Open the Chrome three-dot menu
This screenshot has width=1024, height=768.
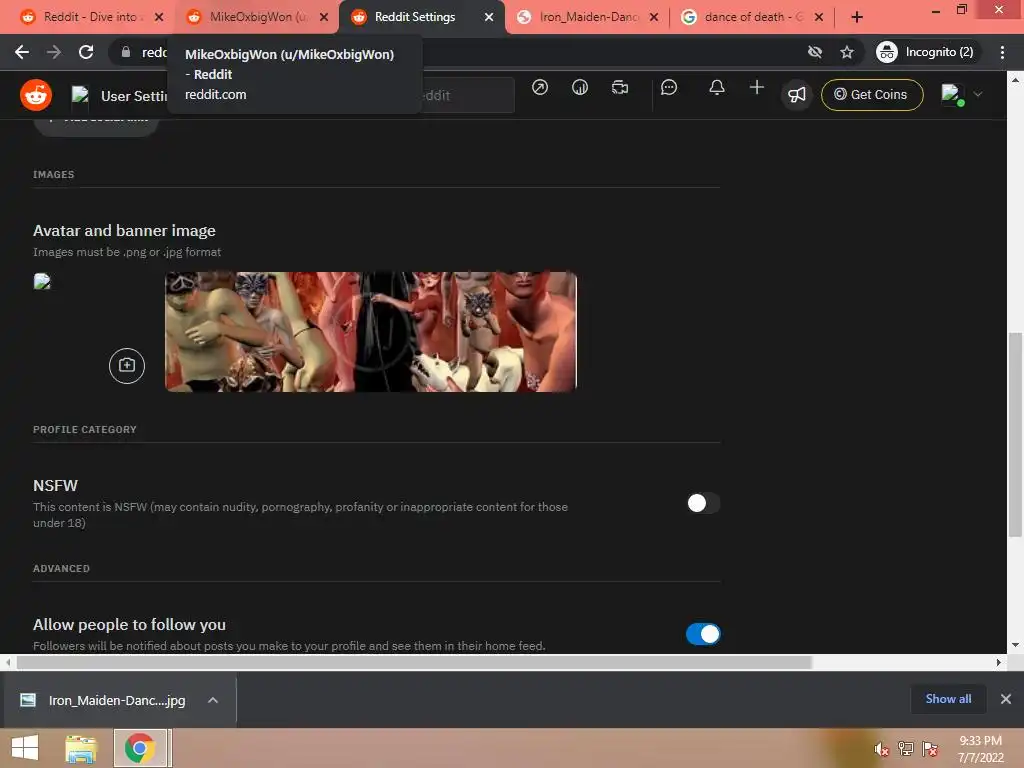tap(1002, 52)
